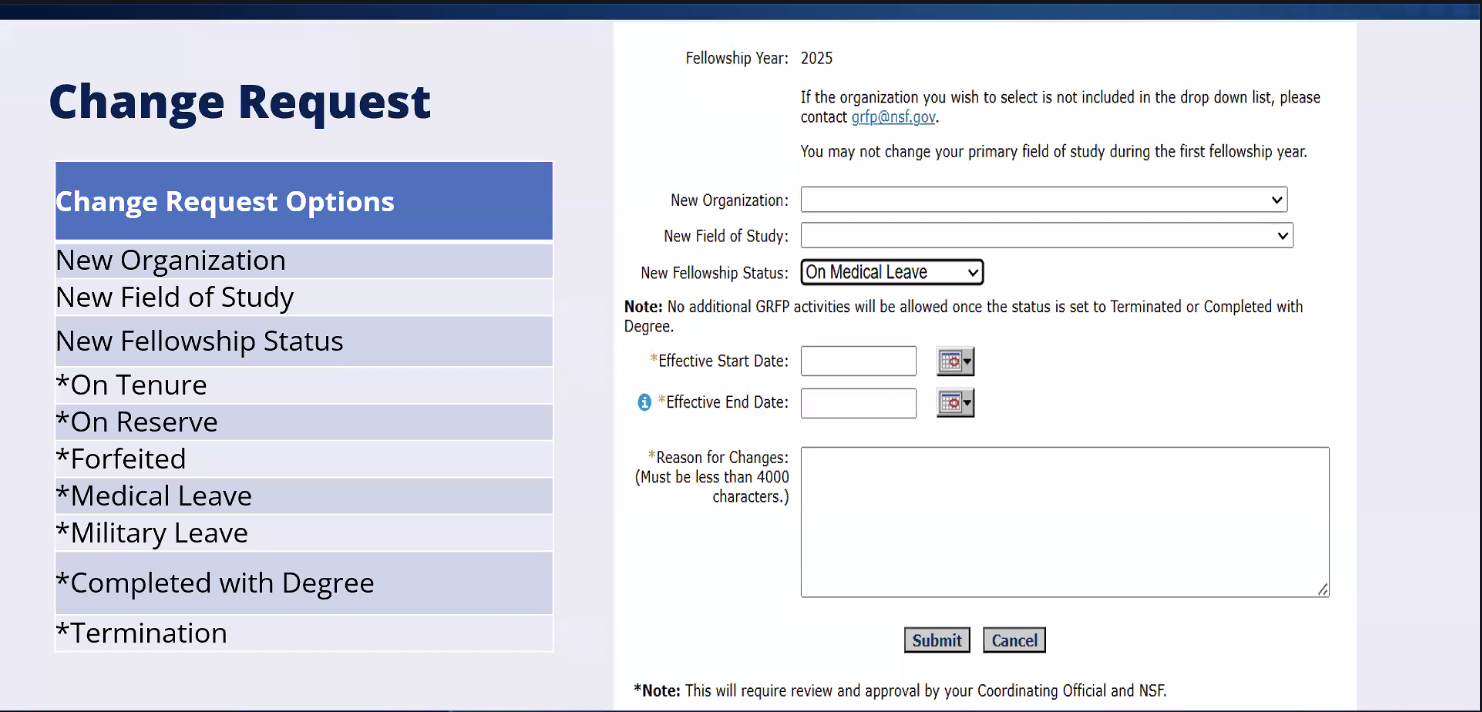Viewport: 1482px width, 712px height.
Task: Focus the Reason for Changes text area
Action: pyautogui.click(x=1065, y=522)
